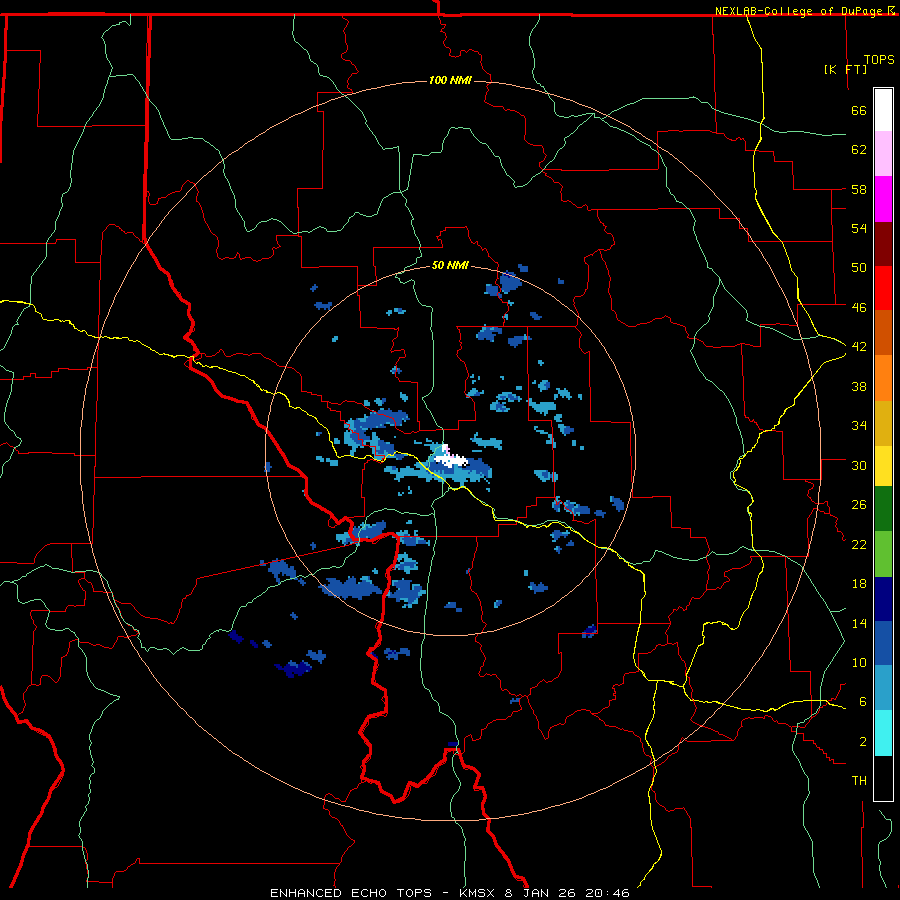Click the white high-tops echo near radar center
This screenshot has width=900, height=900.
click(452, 458)
